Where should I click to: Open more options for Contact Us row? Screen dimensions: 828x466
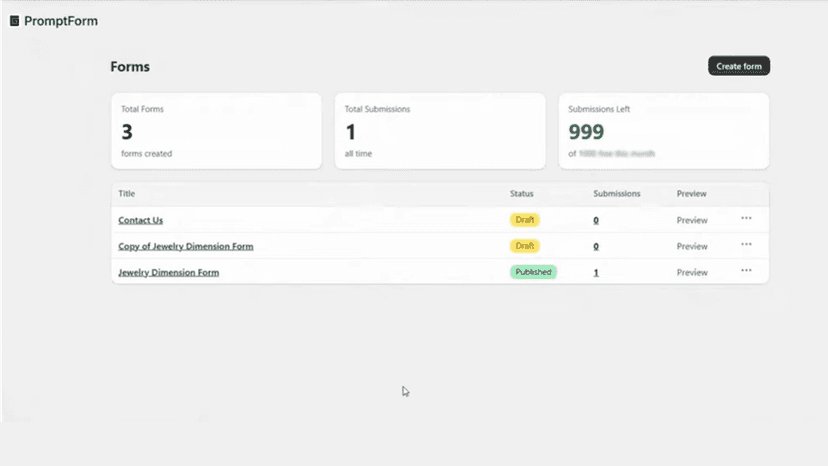tap(746, 218)
